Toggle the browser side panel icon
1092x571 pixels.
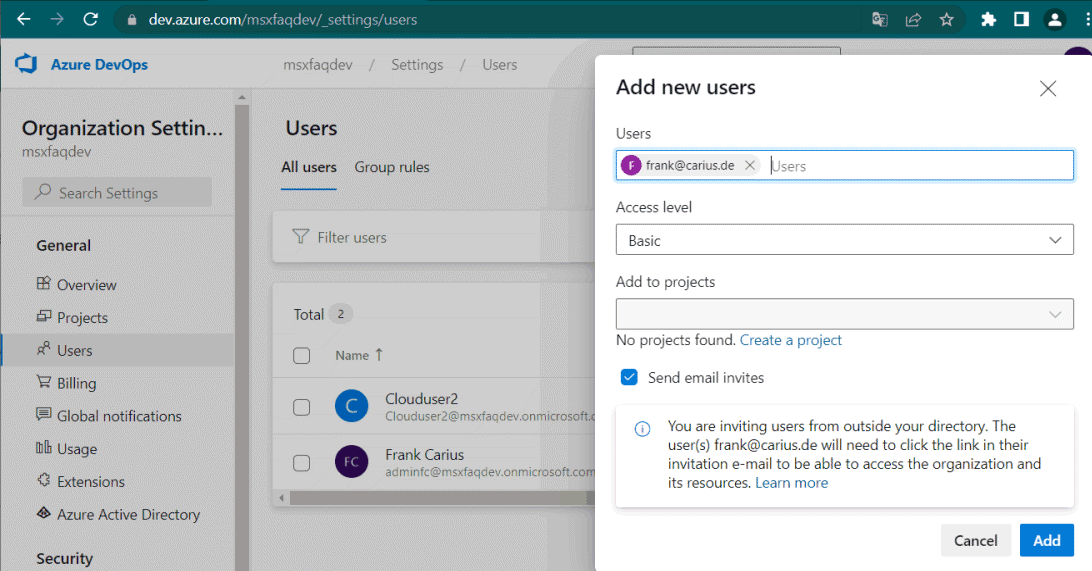(x=1022, y=19)
